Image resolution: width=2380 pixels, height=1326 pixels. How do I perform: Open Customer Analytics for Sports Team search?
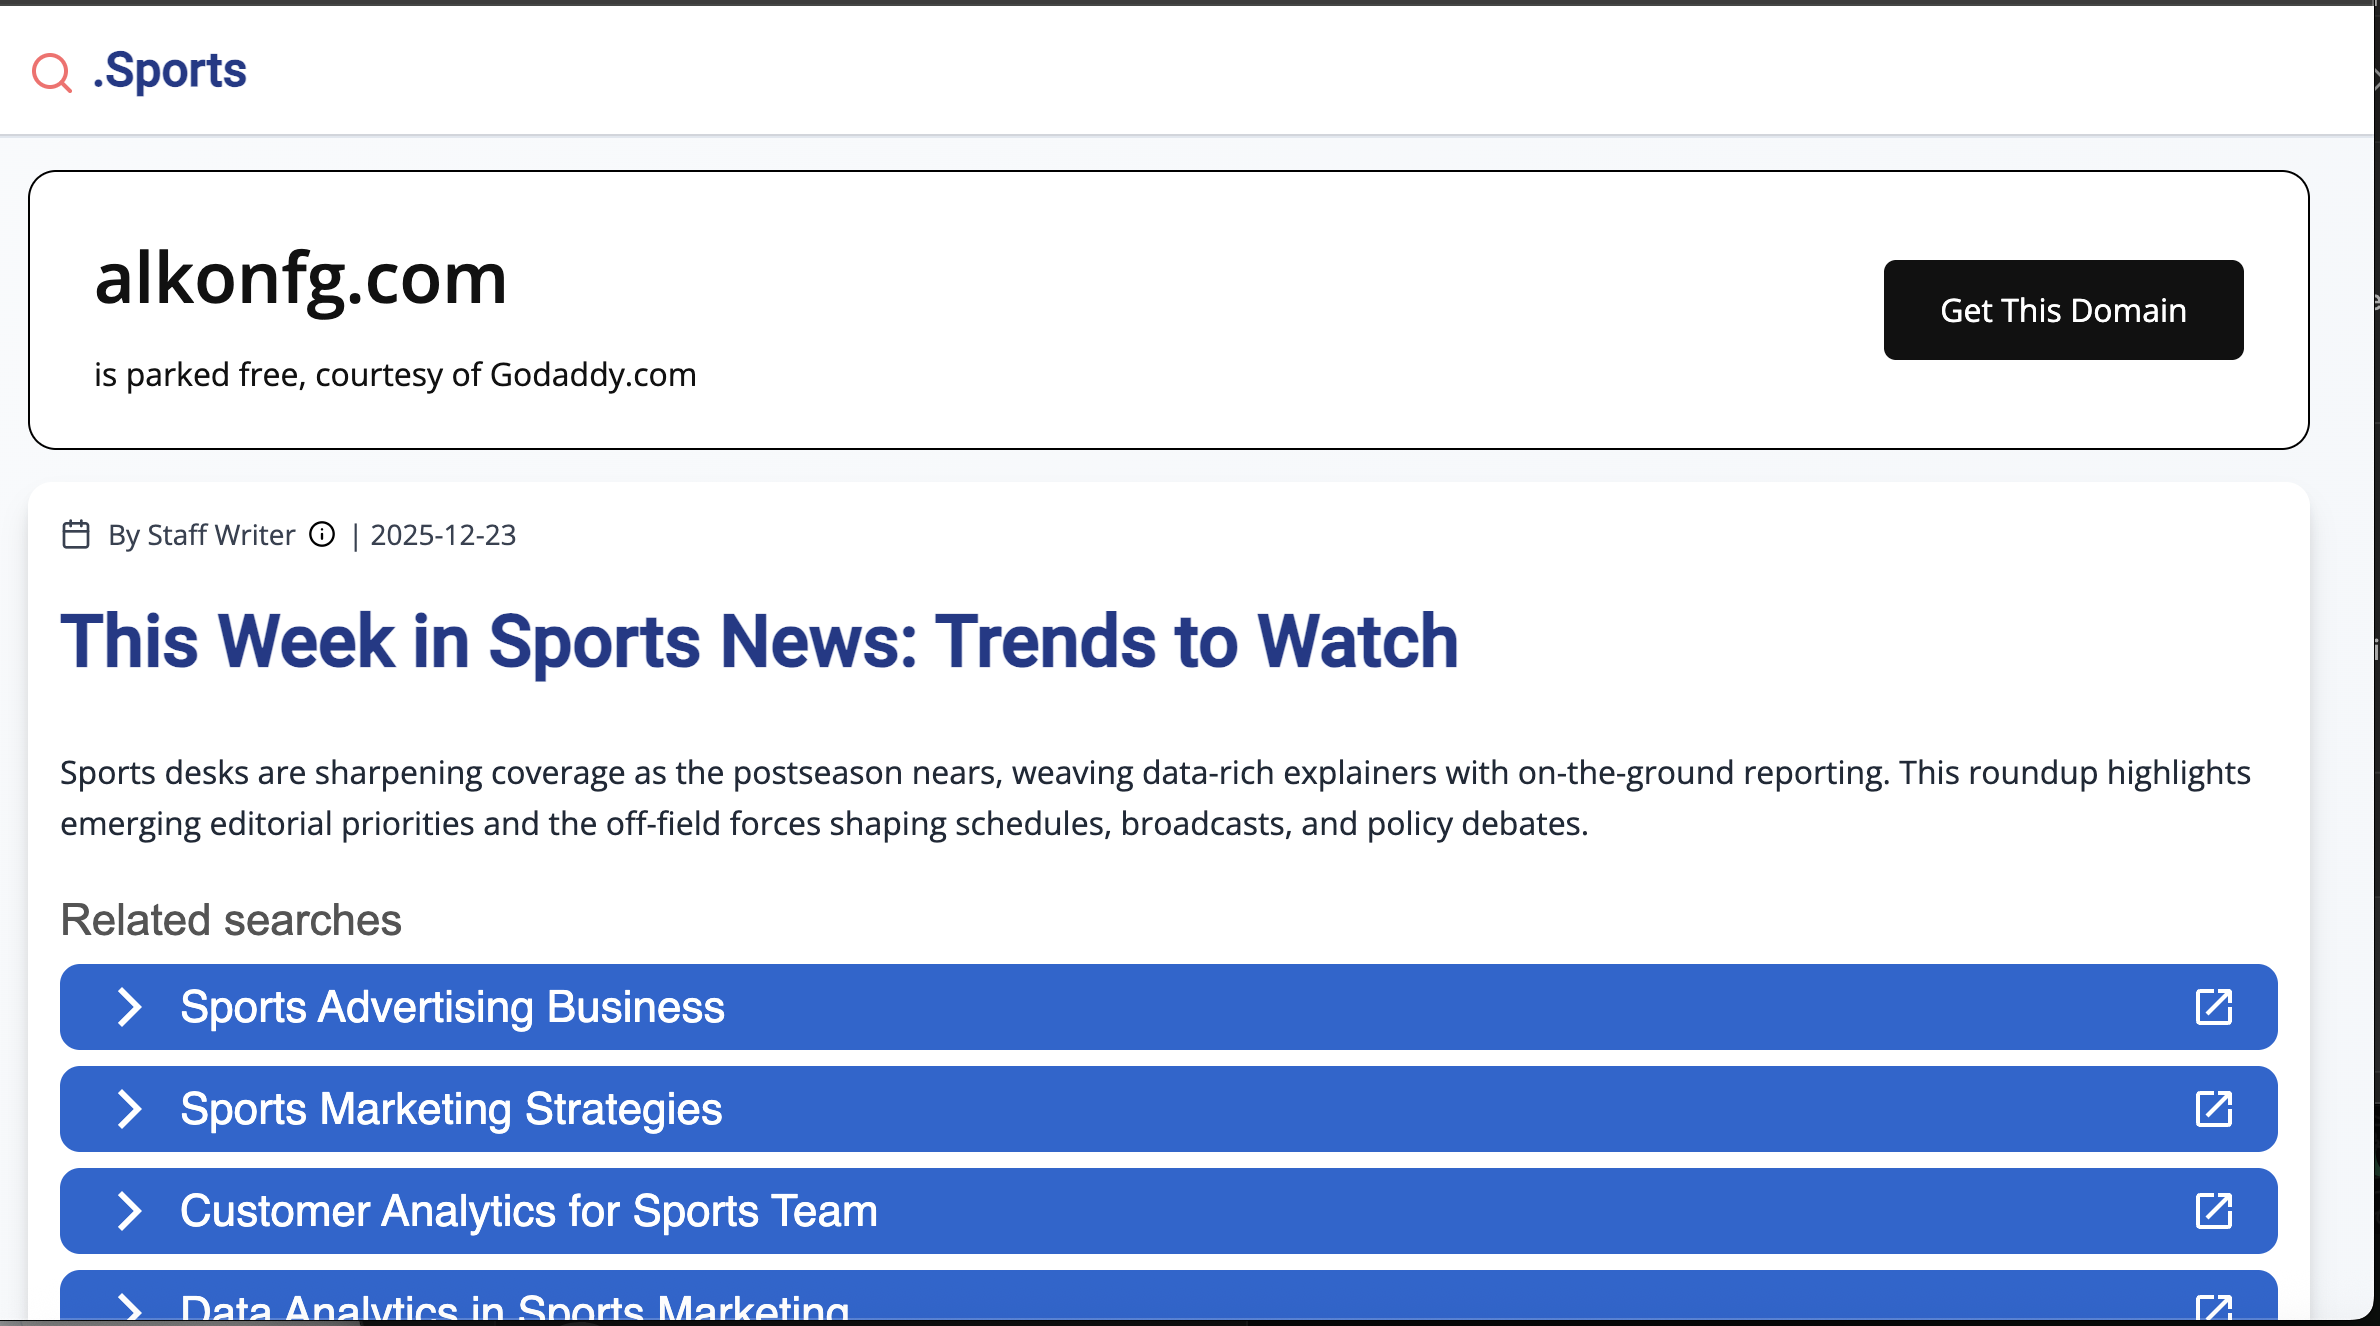[528, 1211]
